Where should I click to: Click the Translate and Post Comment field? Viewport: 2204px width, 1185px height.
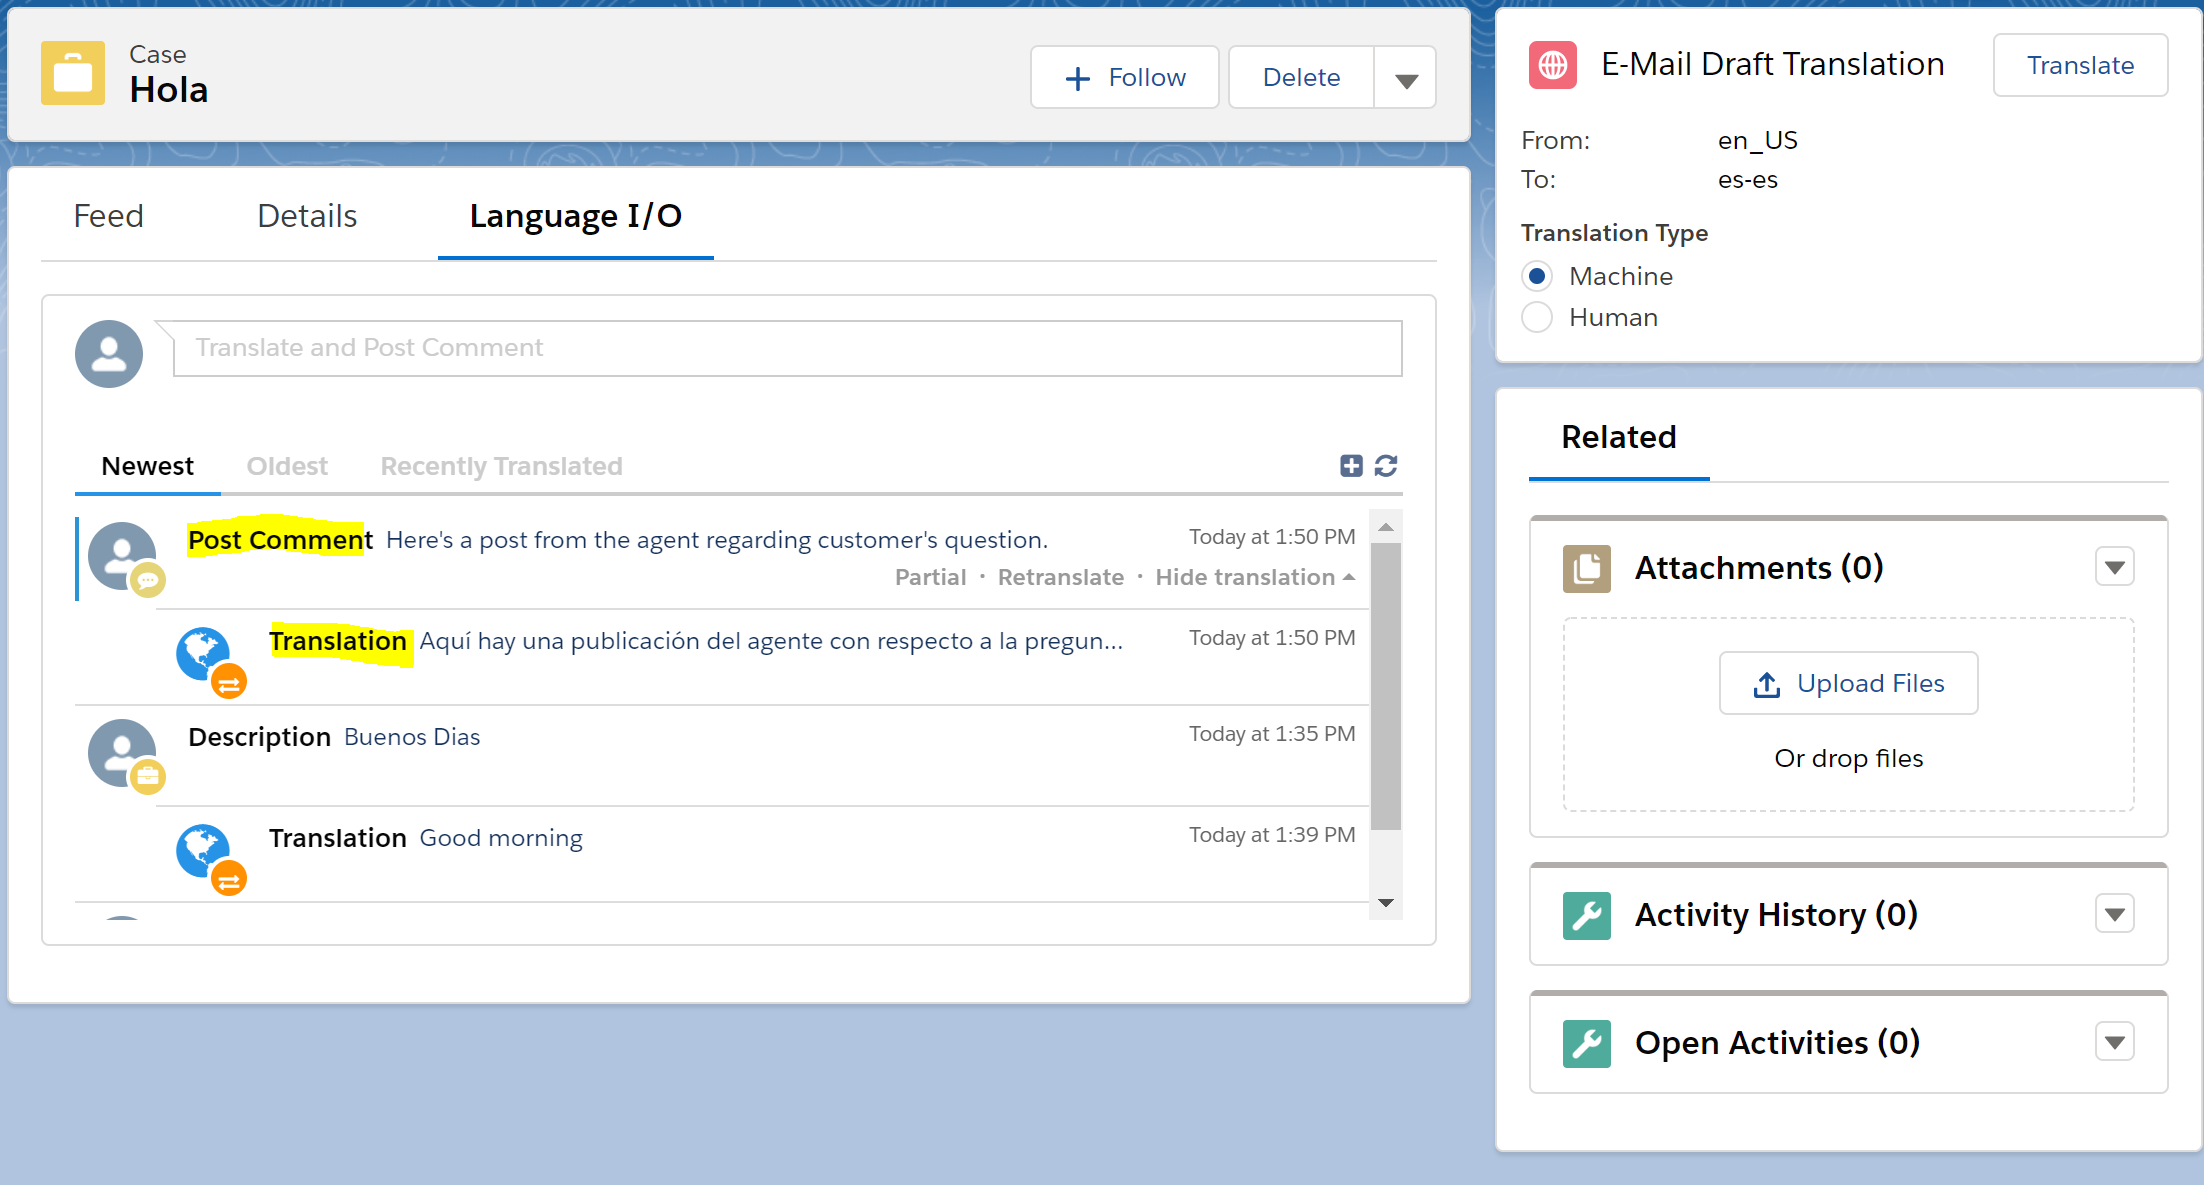[x=787, y=348]
